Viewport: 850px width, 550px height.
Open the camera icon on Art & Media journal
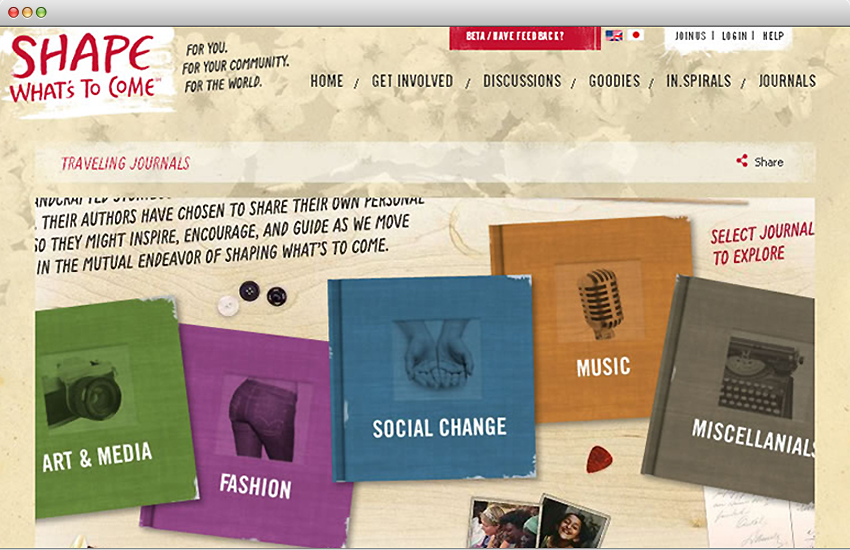tap(82, 387)
